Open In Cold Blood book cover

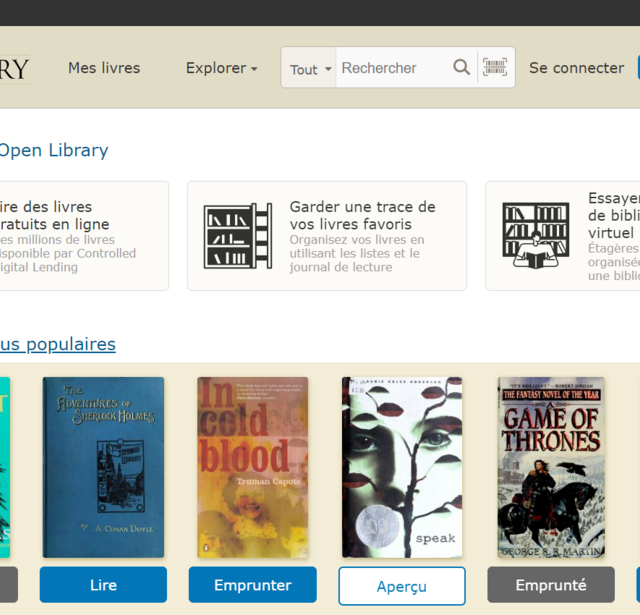click(253, 467)
